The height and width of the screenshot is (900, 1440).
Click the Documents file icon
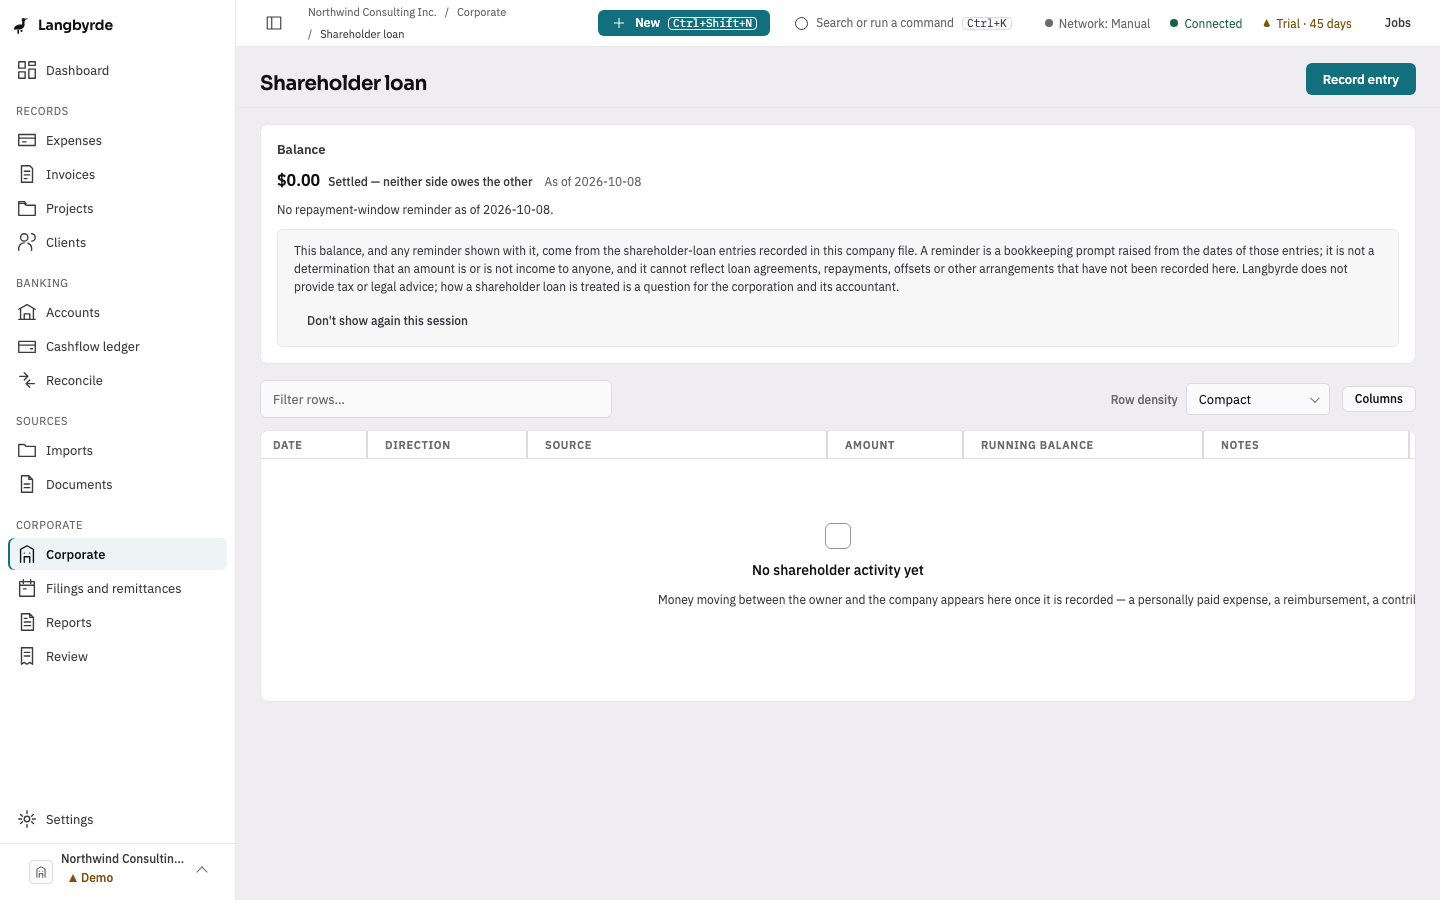click(x=27, y=484)
